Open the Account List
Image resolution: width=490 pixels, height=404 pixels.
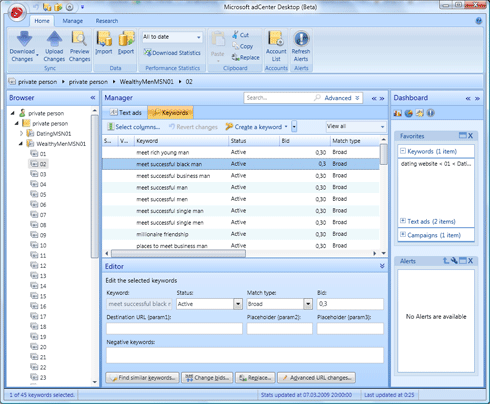pos(276,46)
